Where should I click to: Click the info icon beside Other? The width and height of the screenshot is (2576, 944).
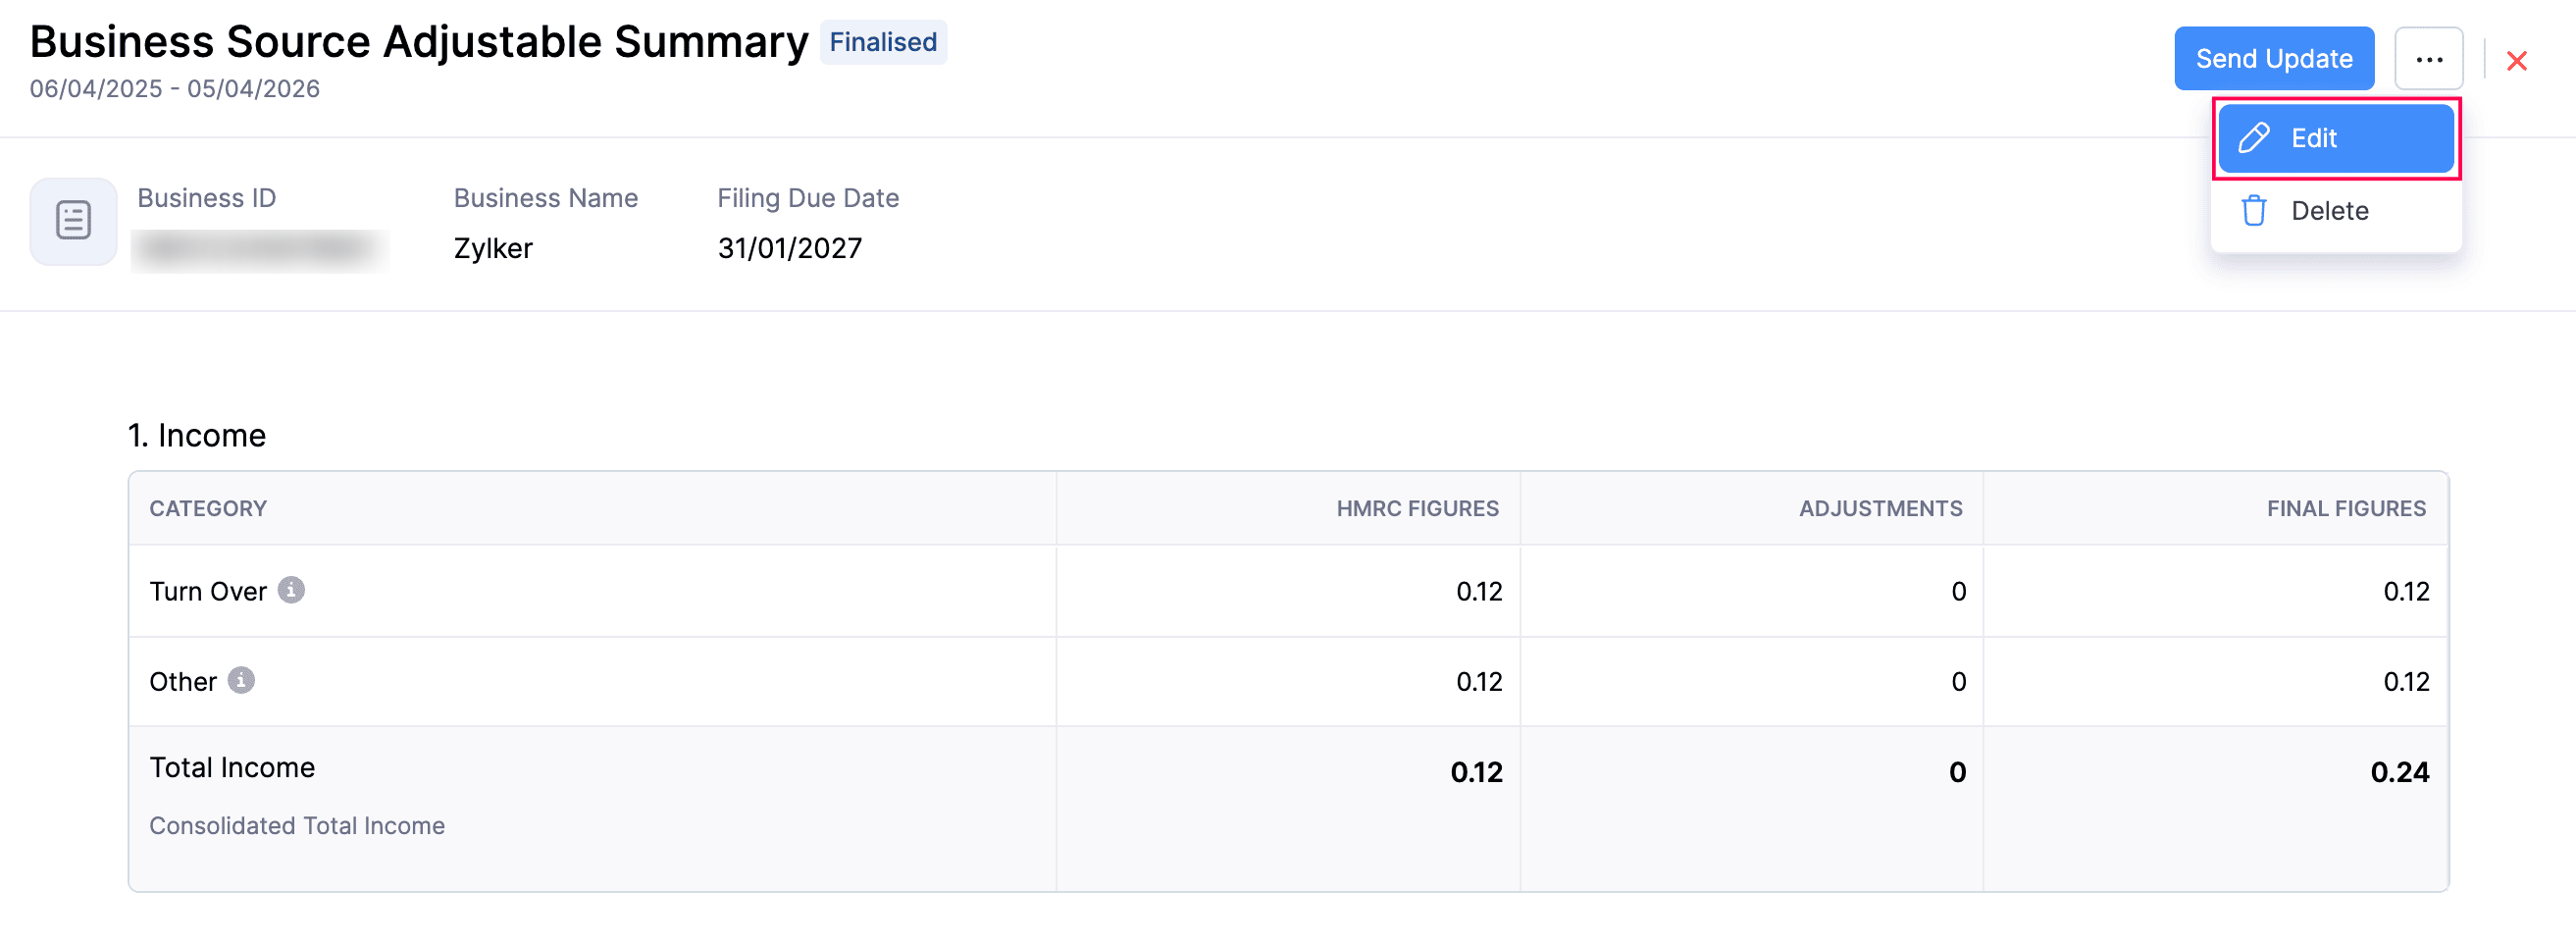pyautogui.click(x=241, y=680)
